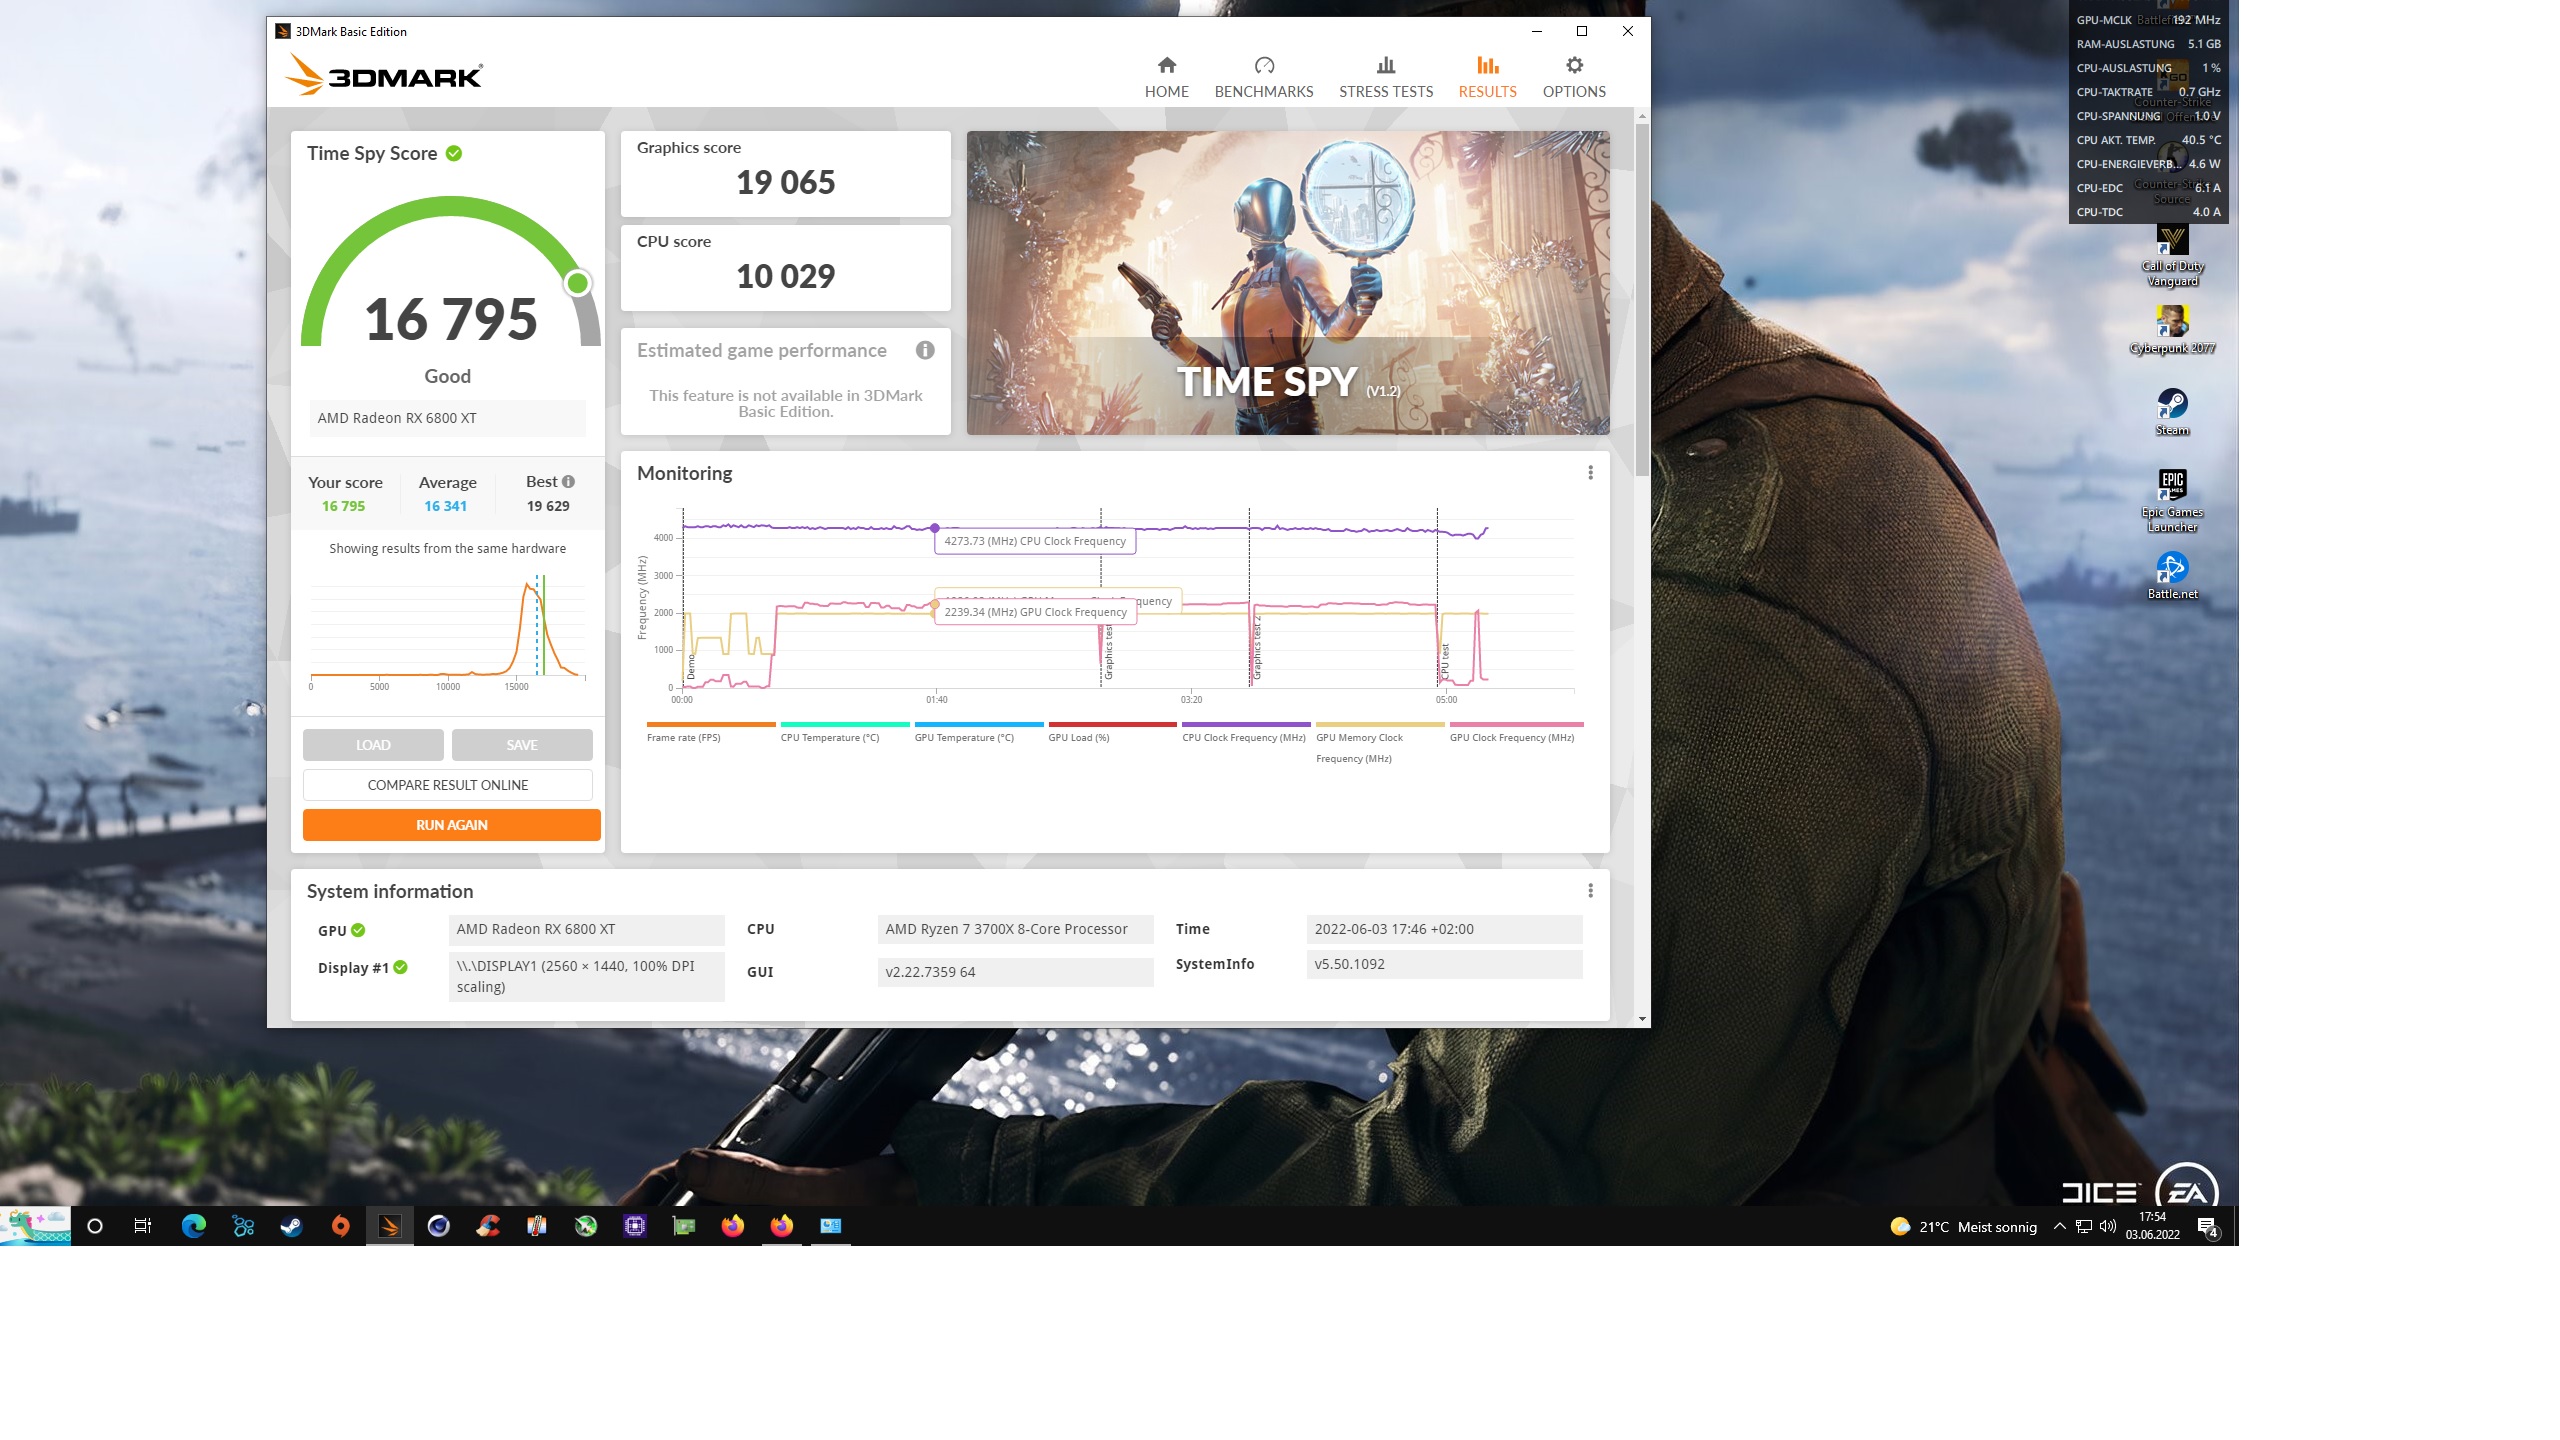Open Microsoft Edge from the taskbar
The height and width of the screenshot is (1440, 2560).
[x=194, y=1226]
